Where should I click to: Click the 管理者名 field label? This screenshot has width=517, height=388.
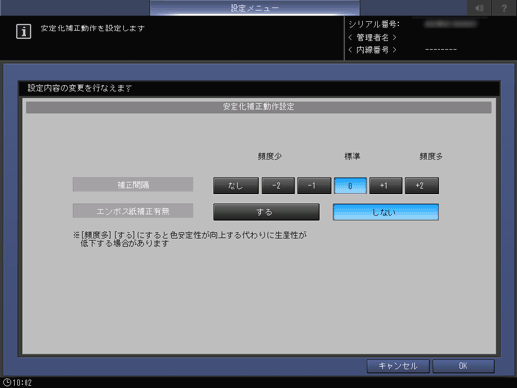pyautogui.click(x=372, y=37)
